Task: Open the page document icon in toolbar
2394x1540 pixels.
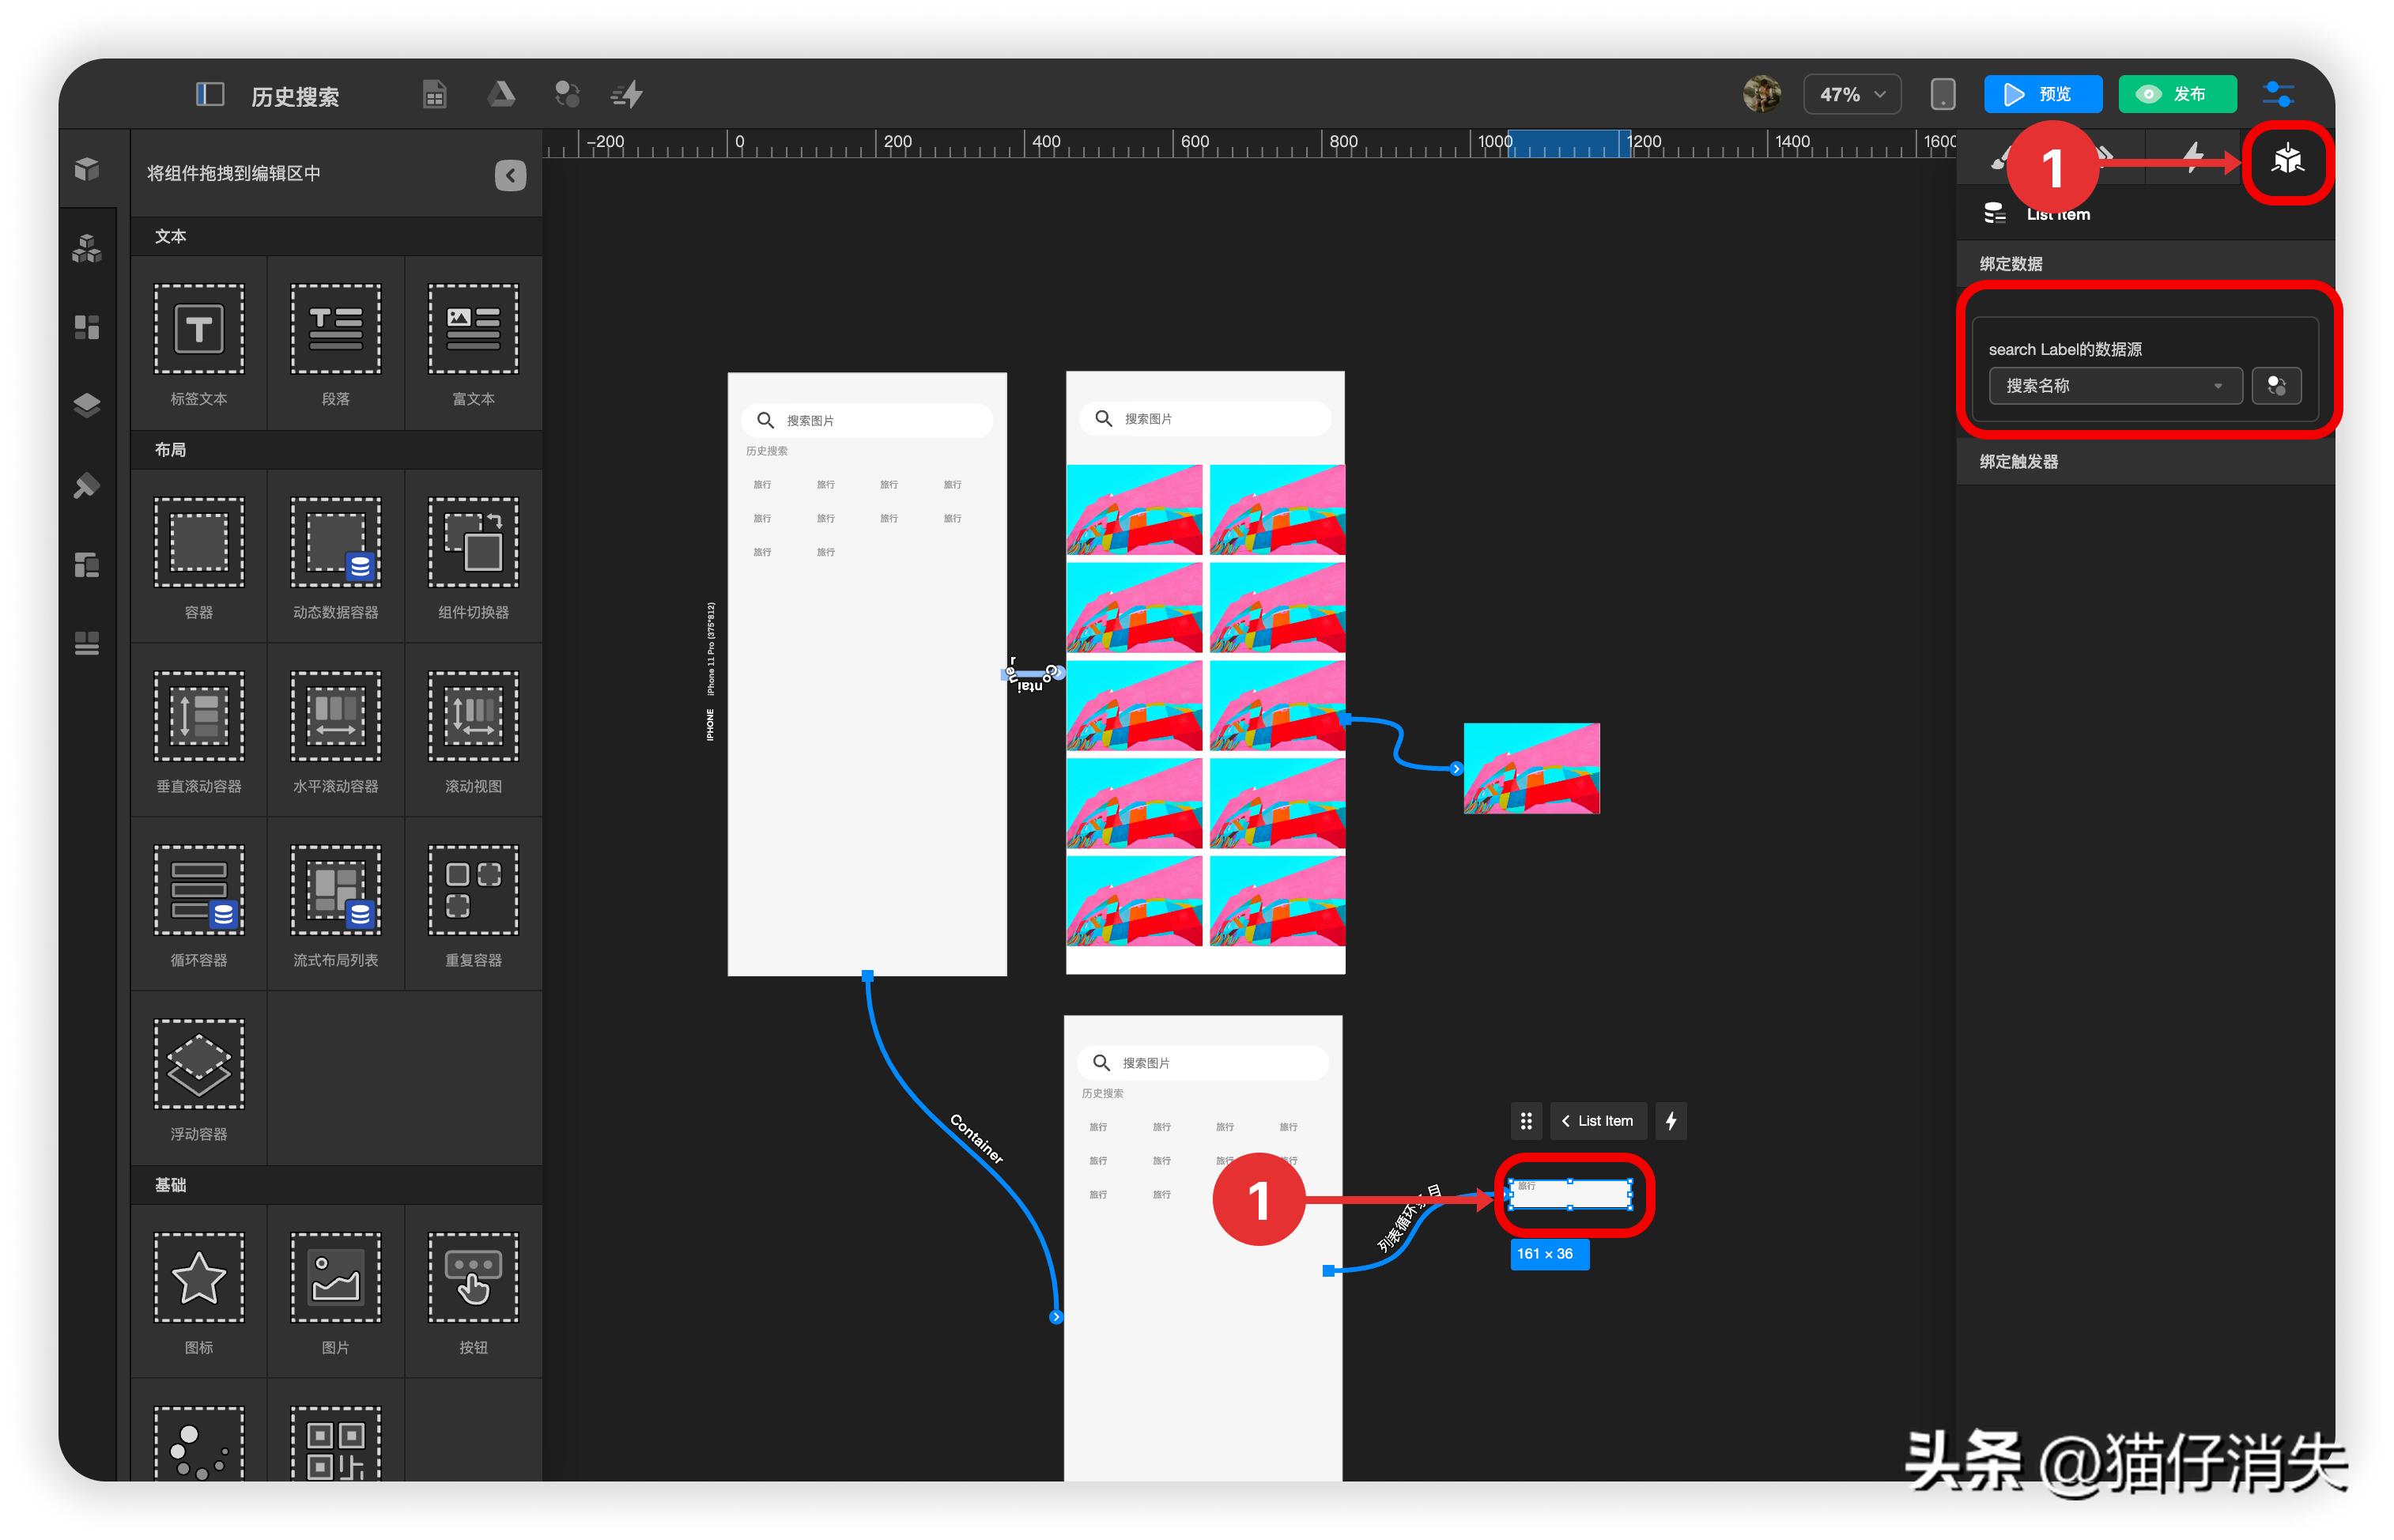Action: [434, 94]
